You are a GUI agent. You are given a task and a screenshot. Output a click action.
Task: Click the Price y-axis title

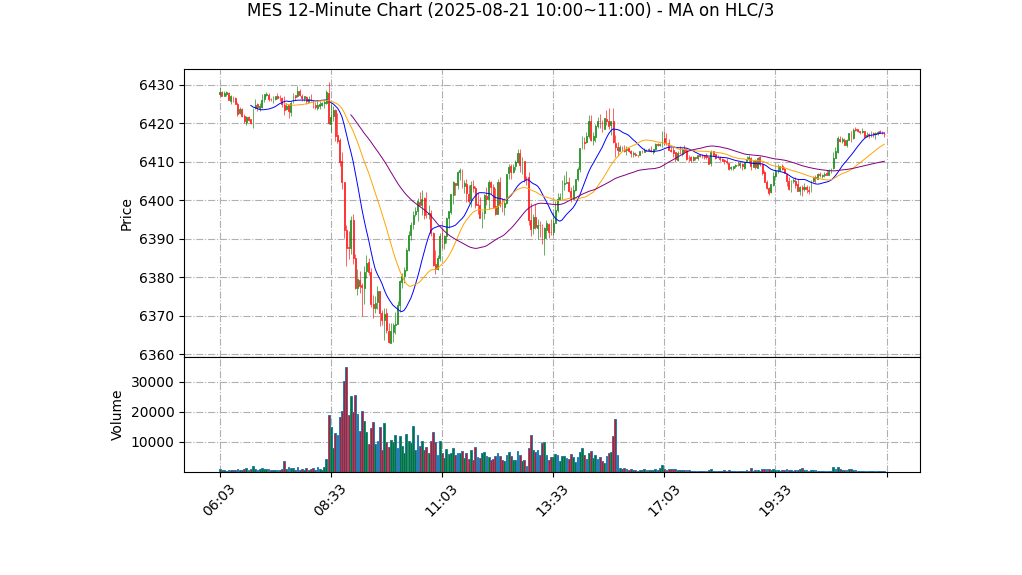126,215
